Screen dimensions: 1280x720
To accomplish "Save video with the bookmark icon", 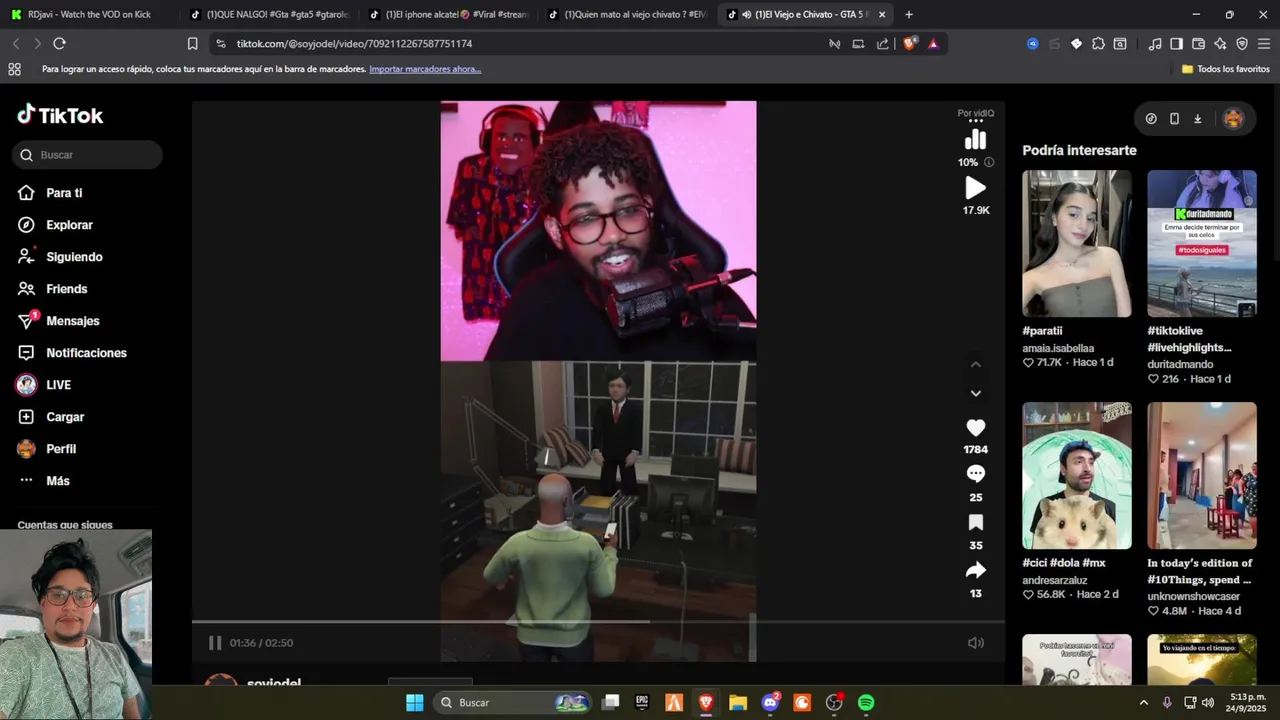I will 976,522.
